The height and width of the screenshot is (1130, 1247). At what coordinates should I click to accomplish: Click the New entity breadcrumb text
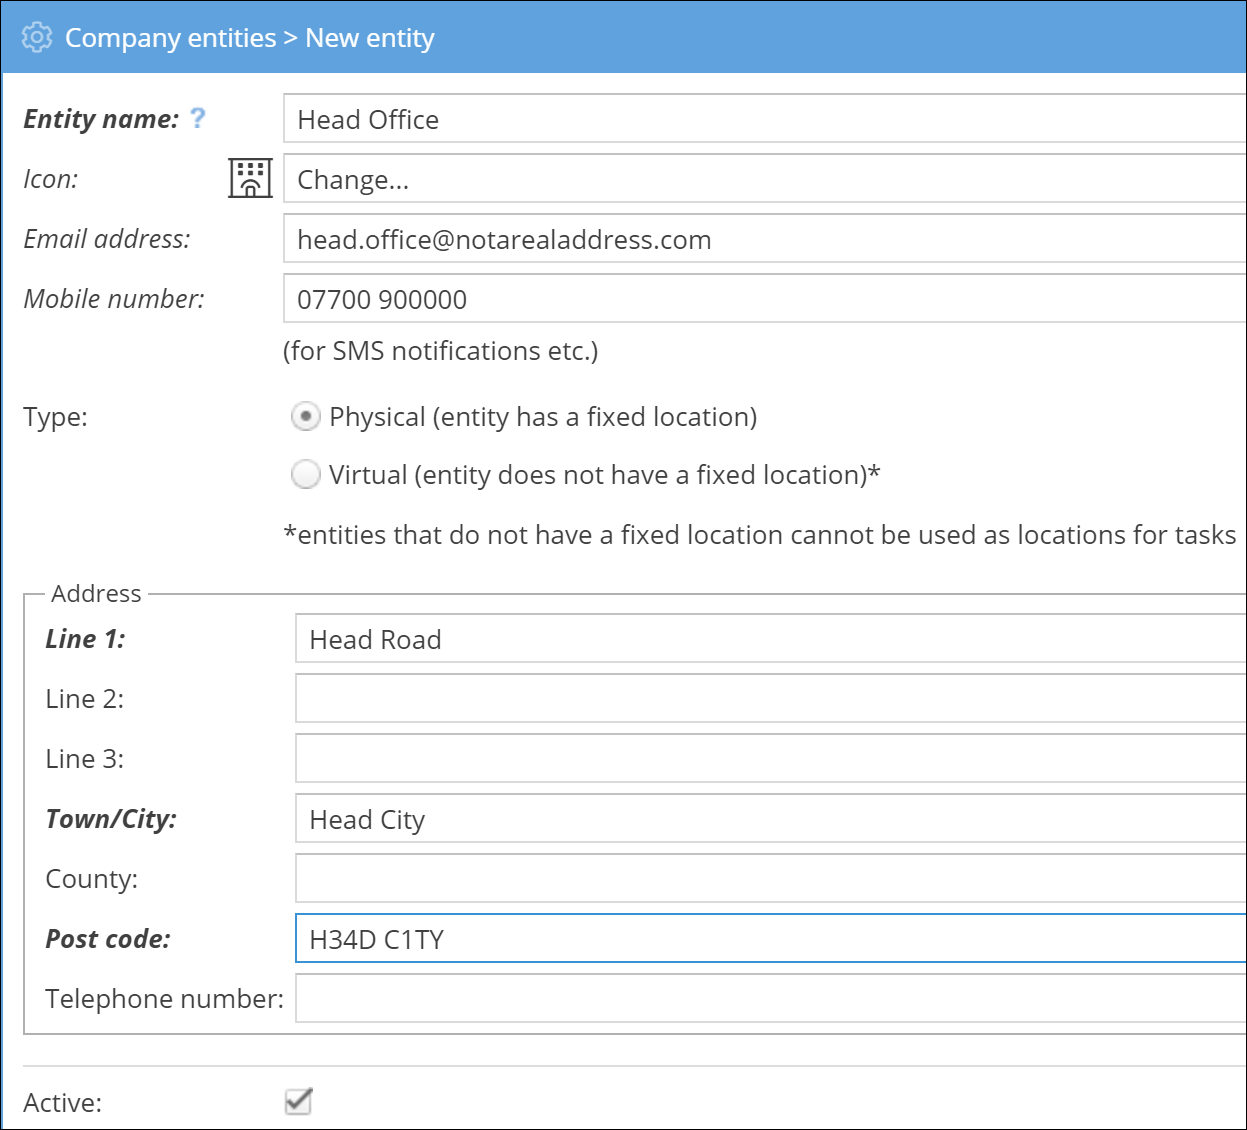[x=369, y=38]
